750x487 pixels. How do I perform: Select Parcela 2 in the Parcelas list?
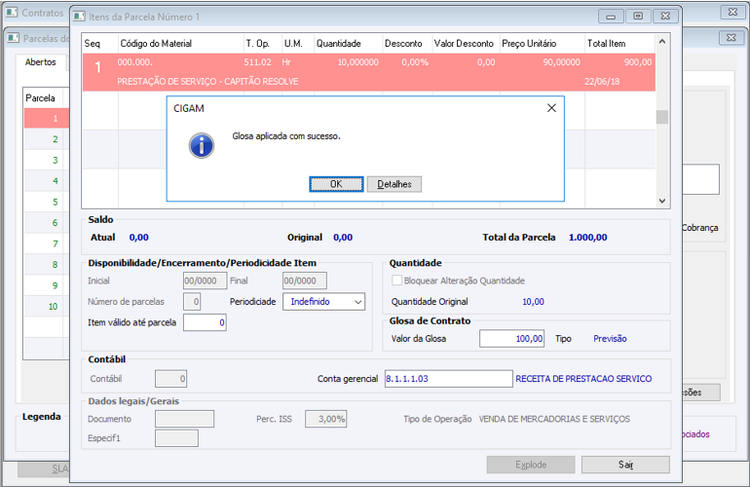47,139
